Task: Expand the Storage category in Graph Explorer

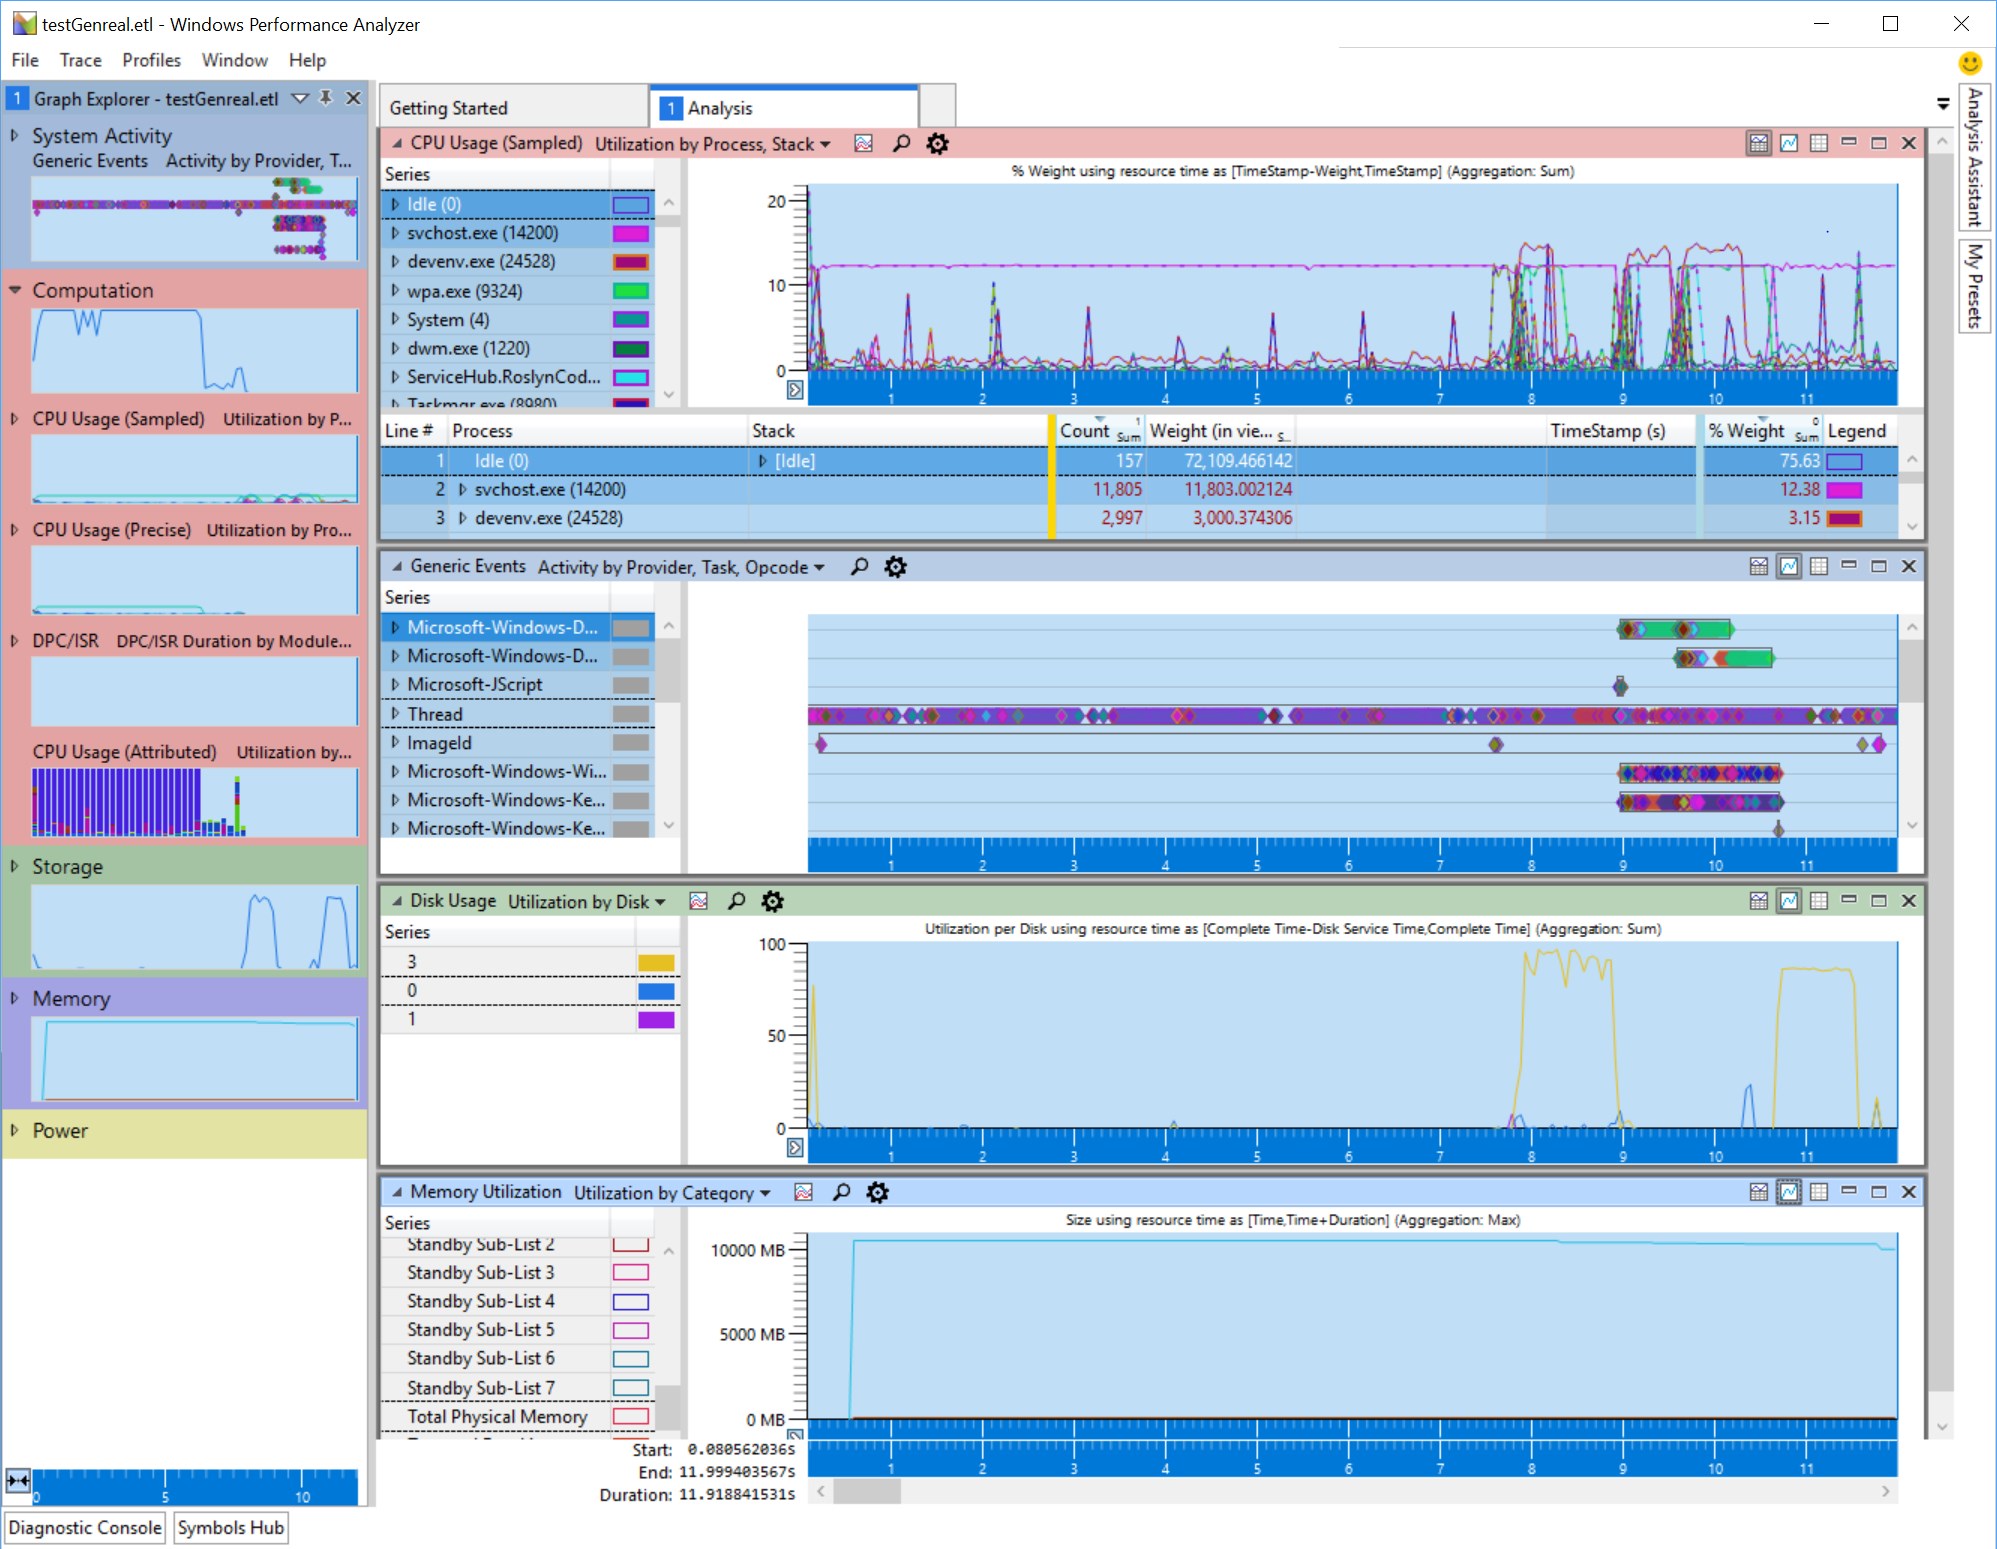Action: [14, 867]
